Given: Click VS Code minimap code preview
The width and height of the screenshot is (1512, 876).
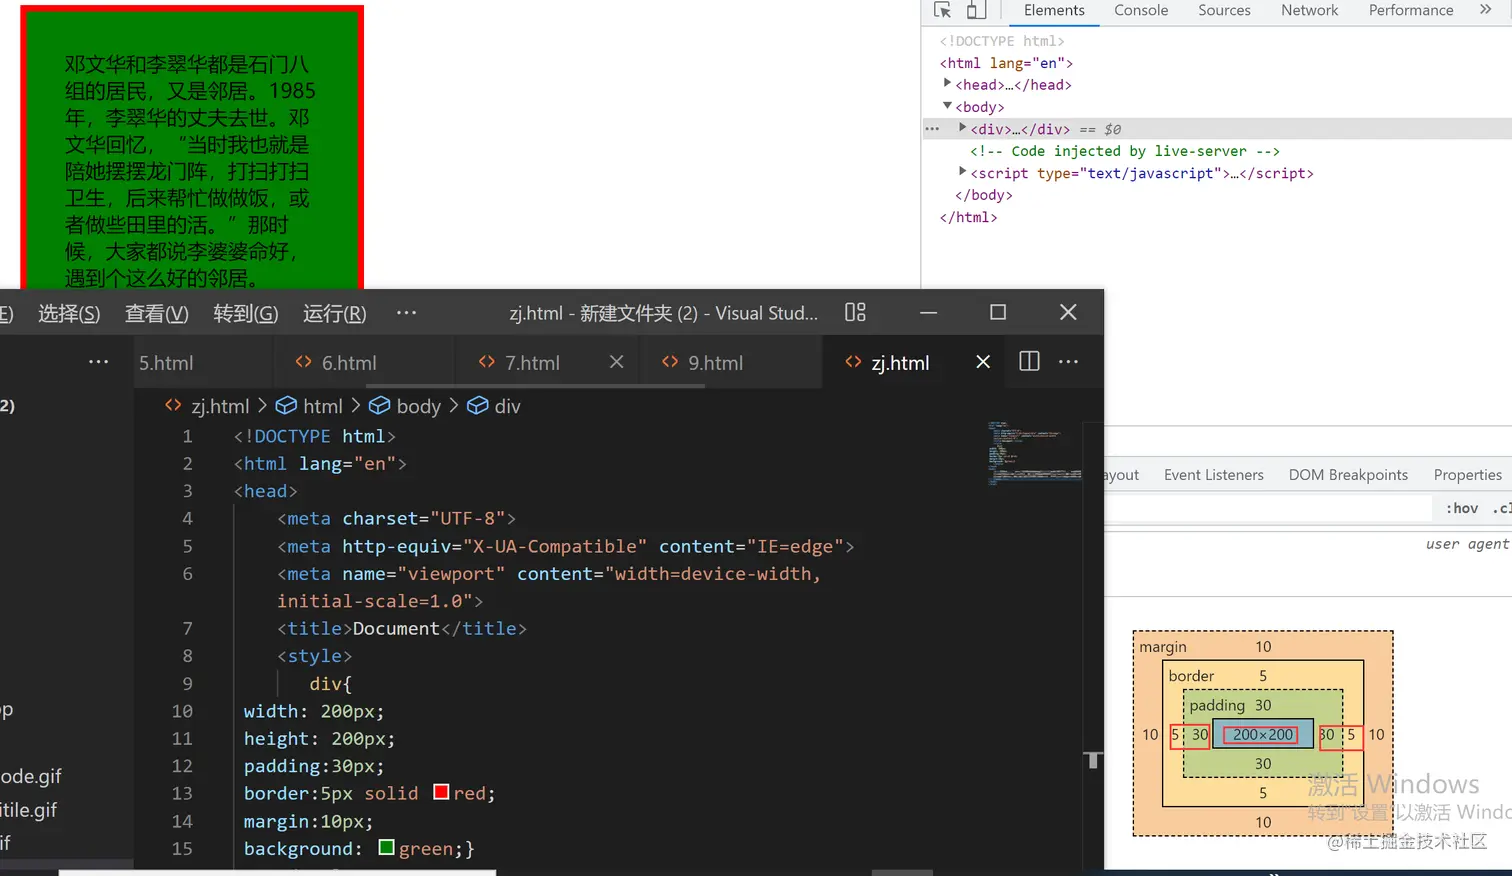Looking at the screenshot, I should click(x=1034, y=453).
